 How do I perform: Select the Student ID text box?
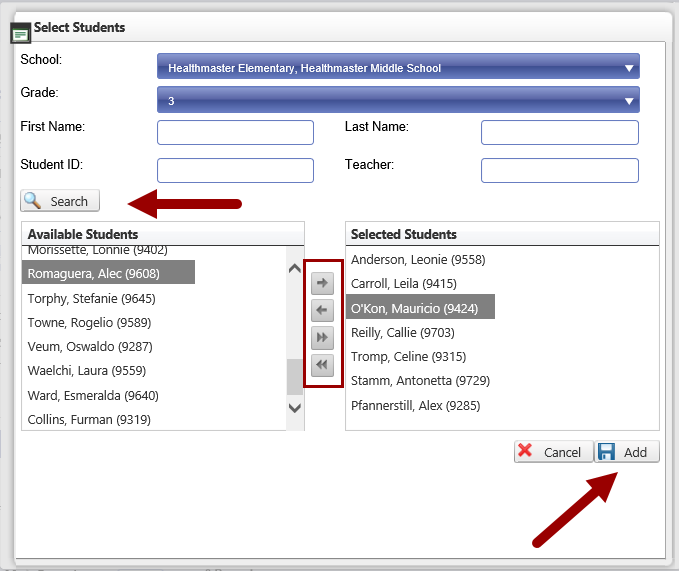(x=235, y=171)
